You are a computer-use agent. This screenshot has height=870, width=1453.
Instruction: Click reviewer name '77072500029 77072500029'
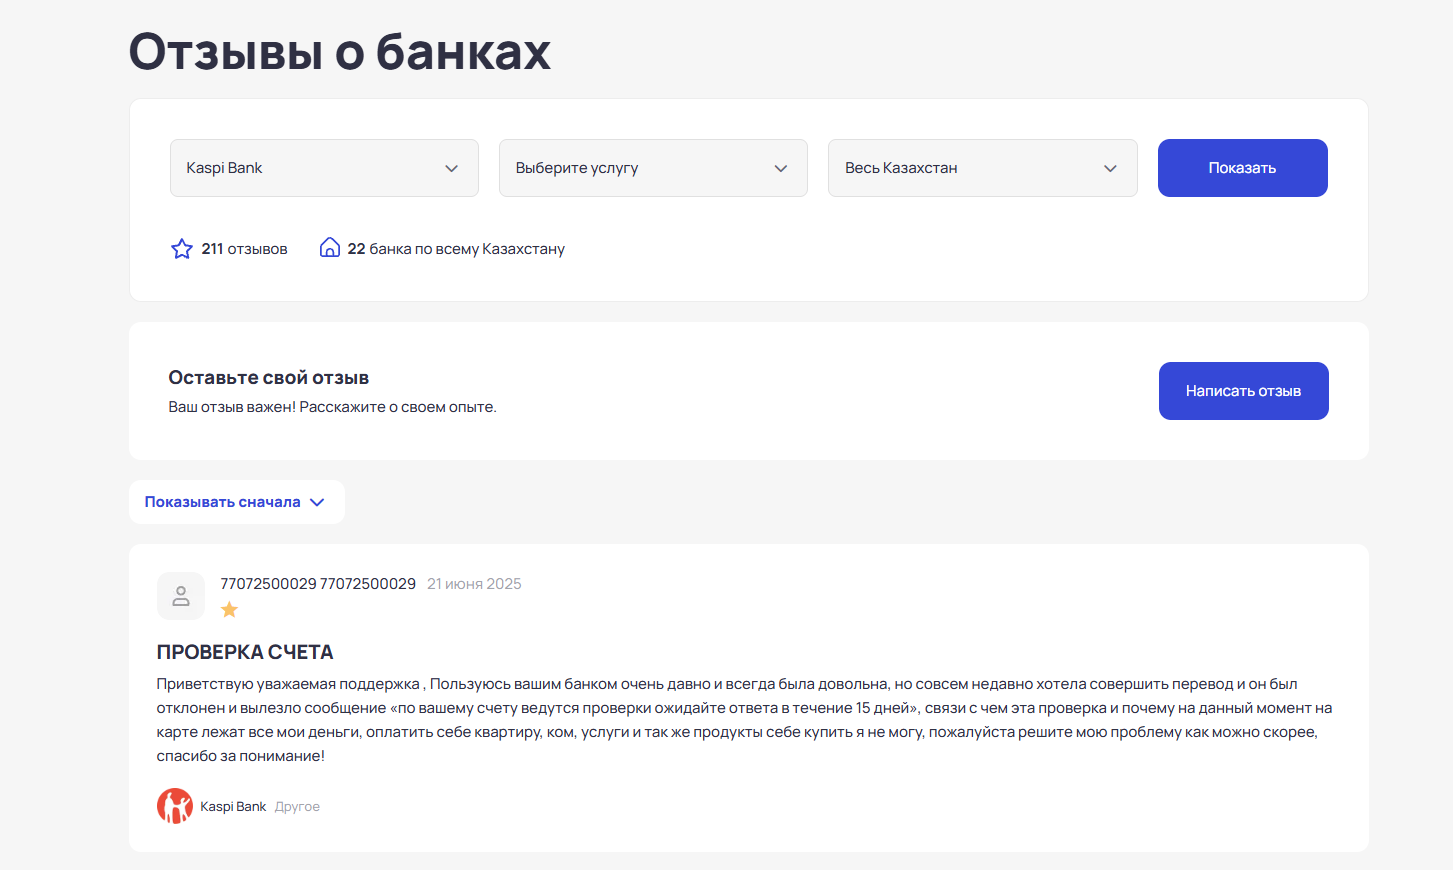tap(318, 584)
